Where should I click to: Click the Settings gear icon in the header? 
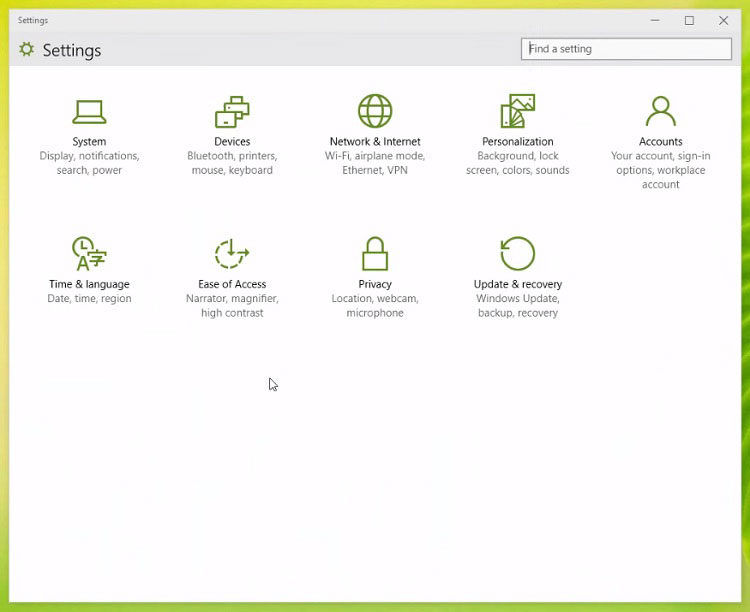pyautogui.click(x=27, y=49)
